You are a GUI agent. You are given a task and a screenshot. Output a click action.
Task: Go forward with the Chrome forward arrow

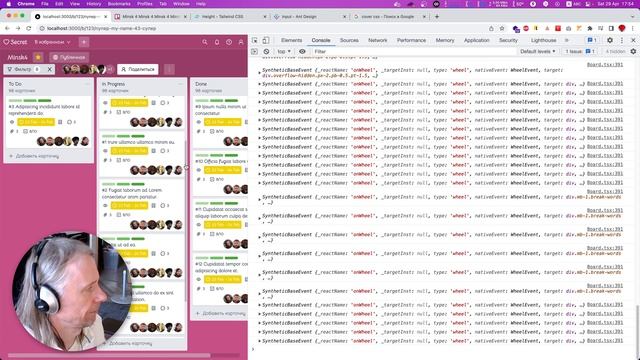pos(18,28)
